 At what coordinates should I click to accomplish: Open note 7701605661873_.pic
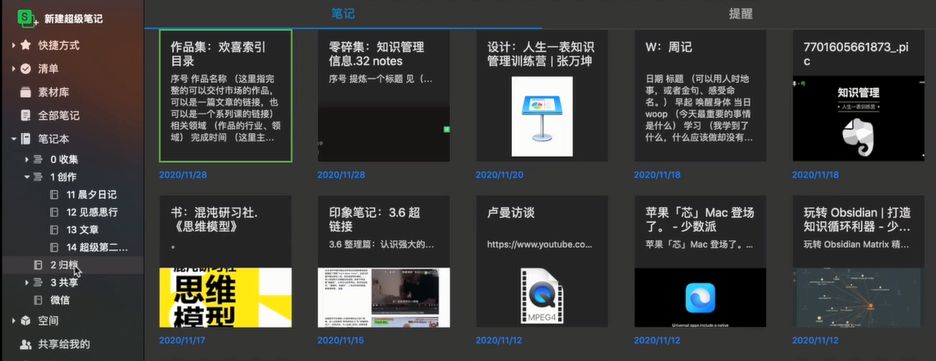[858, 95]
